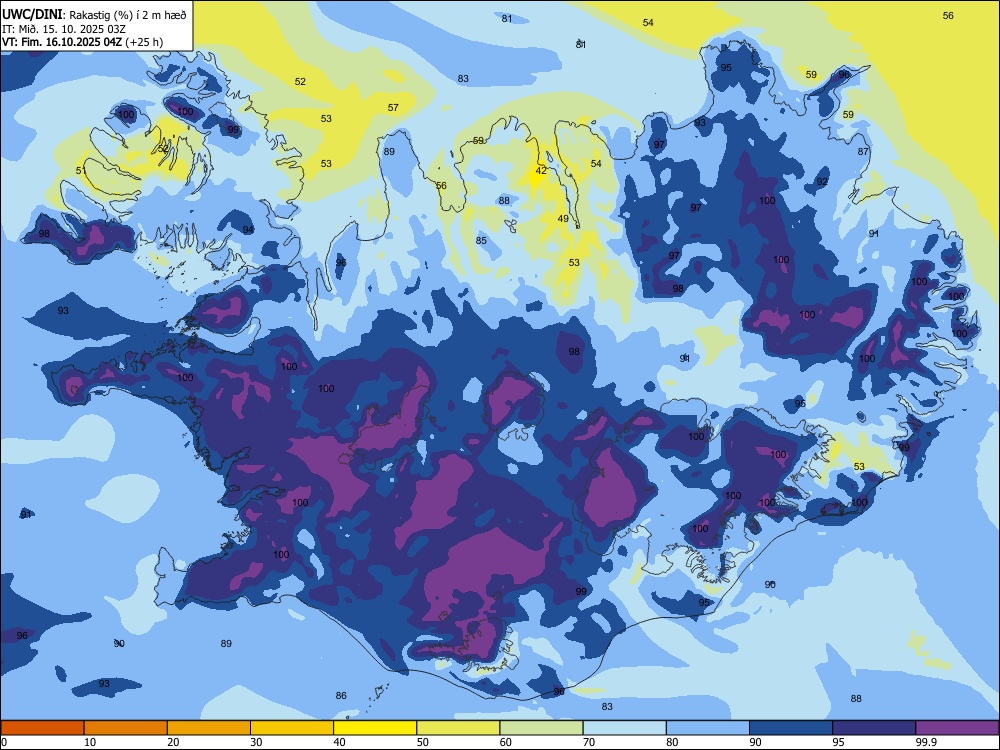The height and width of the screenshot is (750, 1000).
Task: Click the legend tick label 20
Action: (x=173, y=742)
